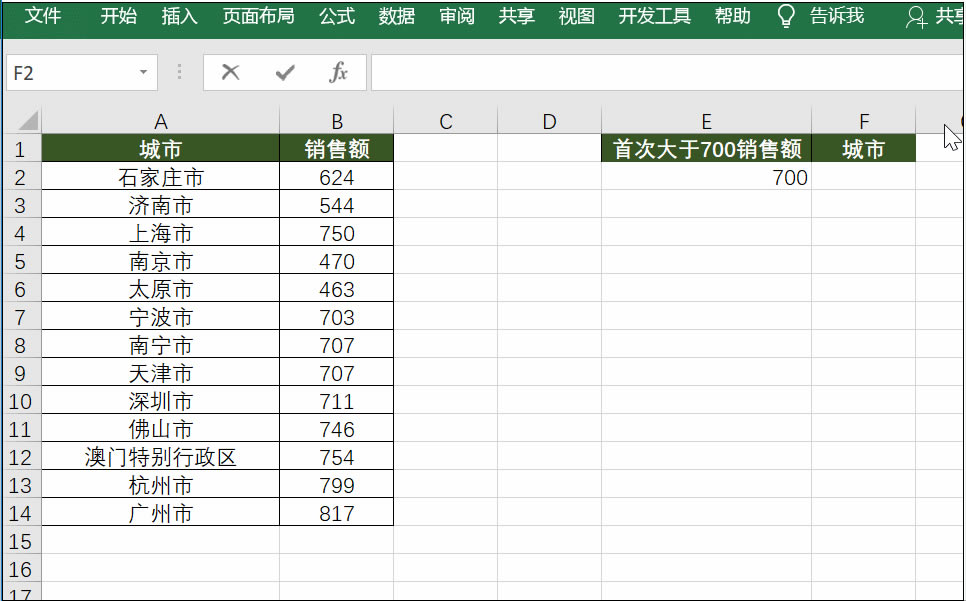Open the 公式 ribbon tab
This screenshot has height=601, width=966.
(x=336, y=16)
